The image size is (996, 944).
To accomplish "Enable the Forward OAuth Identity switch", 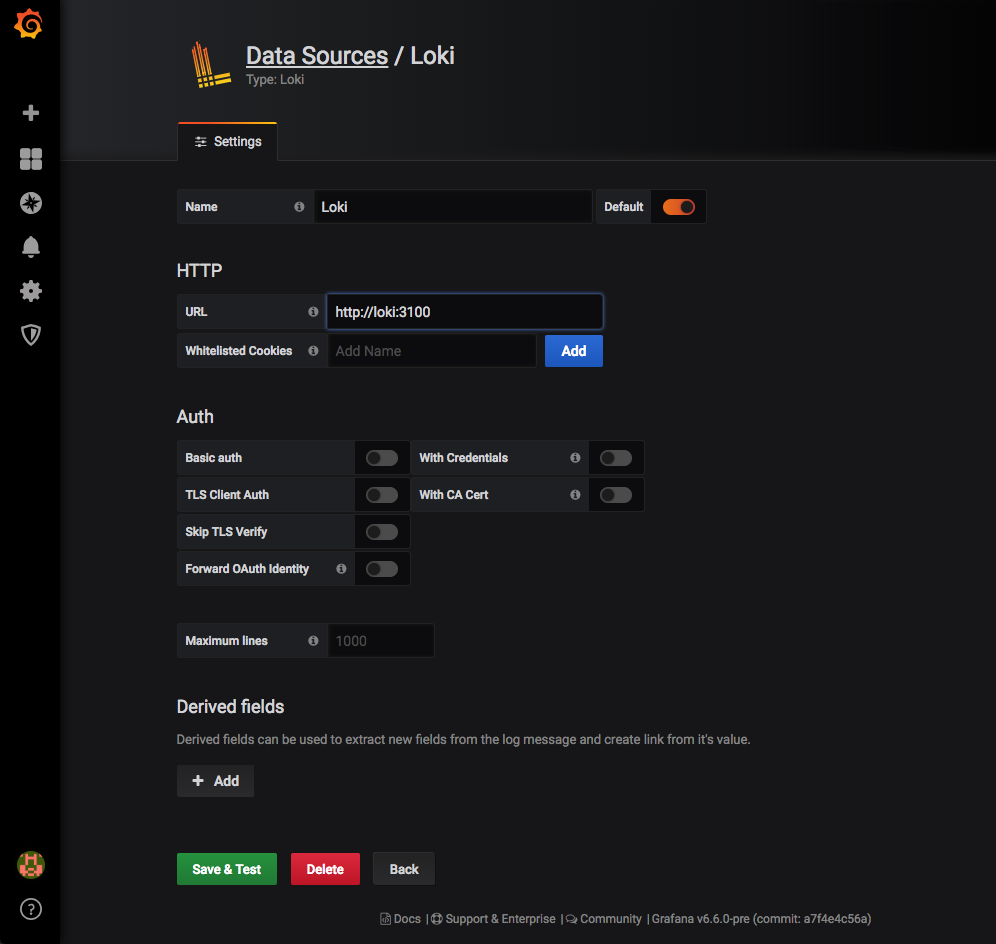I will coord(382,569).
